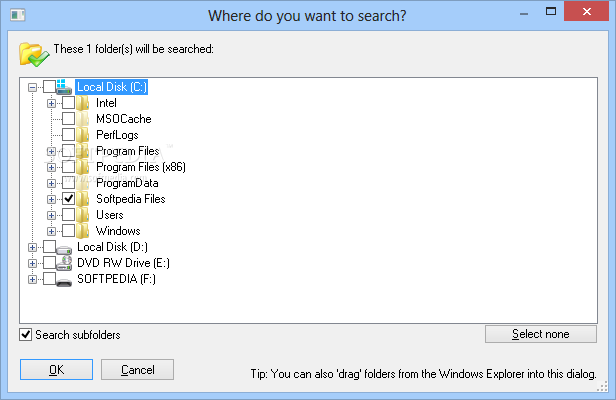This screenshot has width=616, height=400.
Task: Collapse the Local Disk (C:) tree node
Action: [33, 87]
